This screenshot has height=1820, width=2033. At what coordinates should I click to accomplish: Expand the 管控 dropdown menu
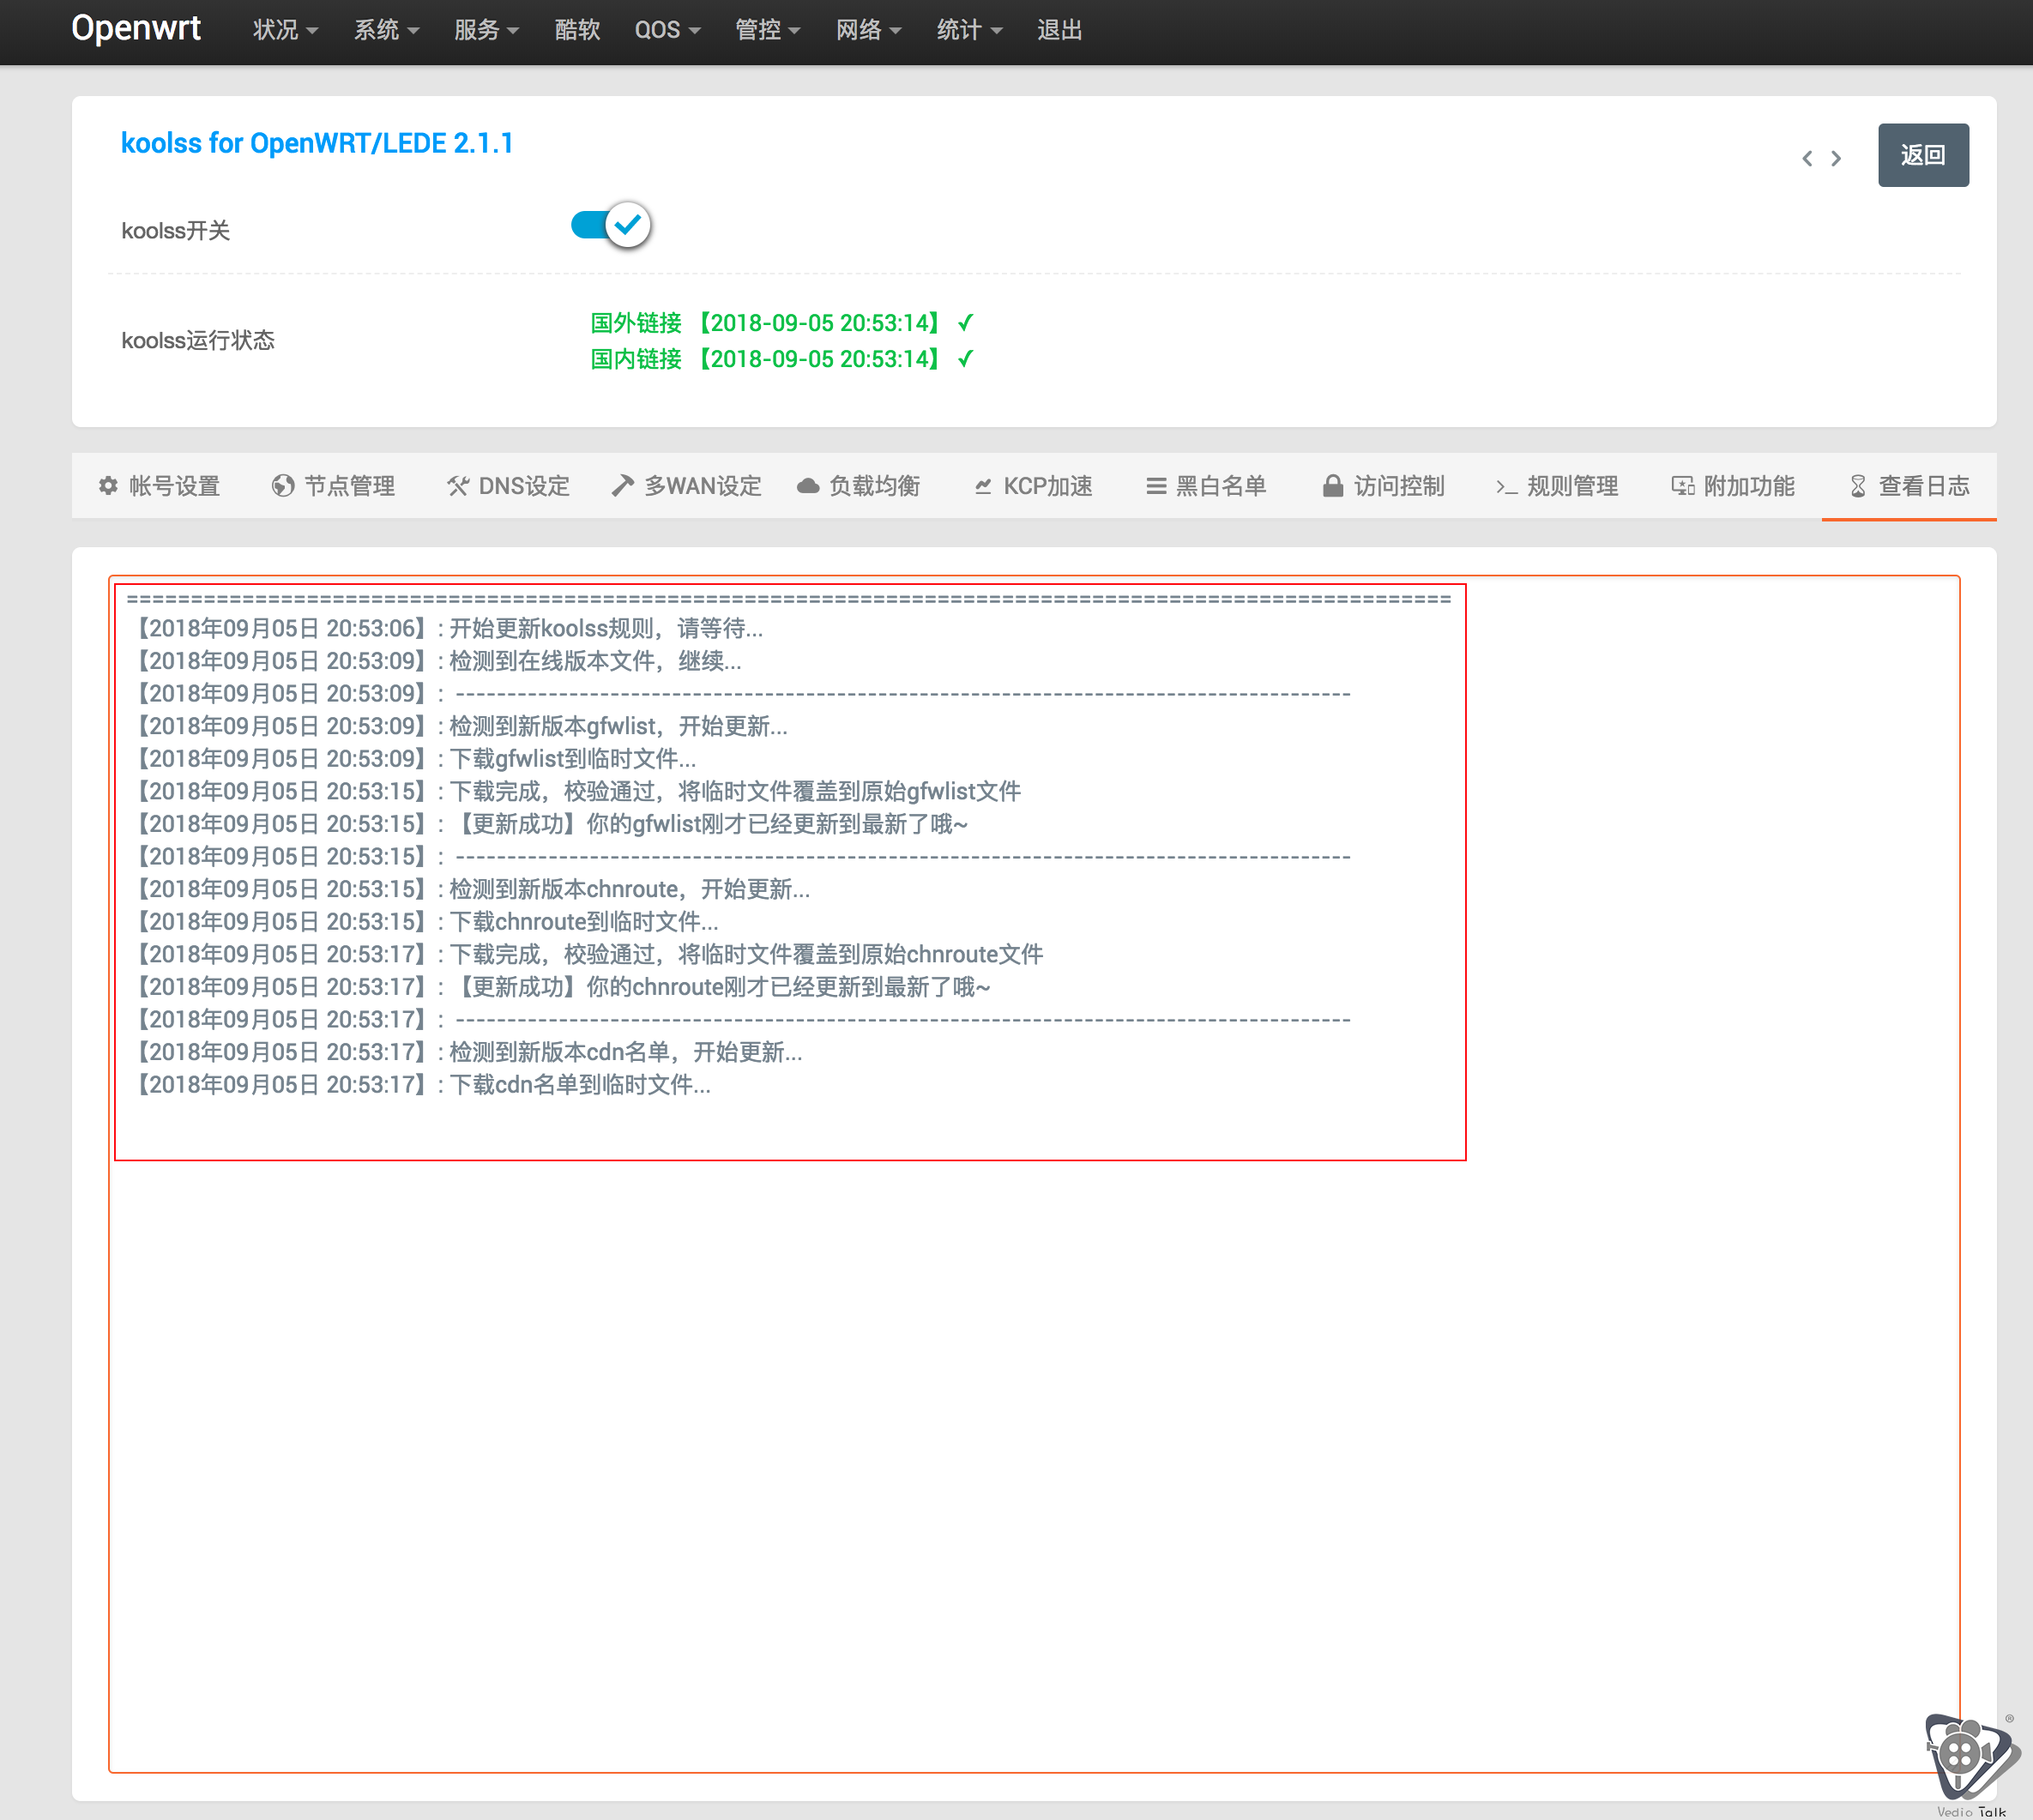click(x=767, y=30)
